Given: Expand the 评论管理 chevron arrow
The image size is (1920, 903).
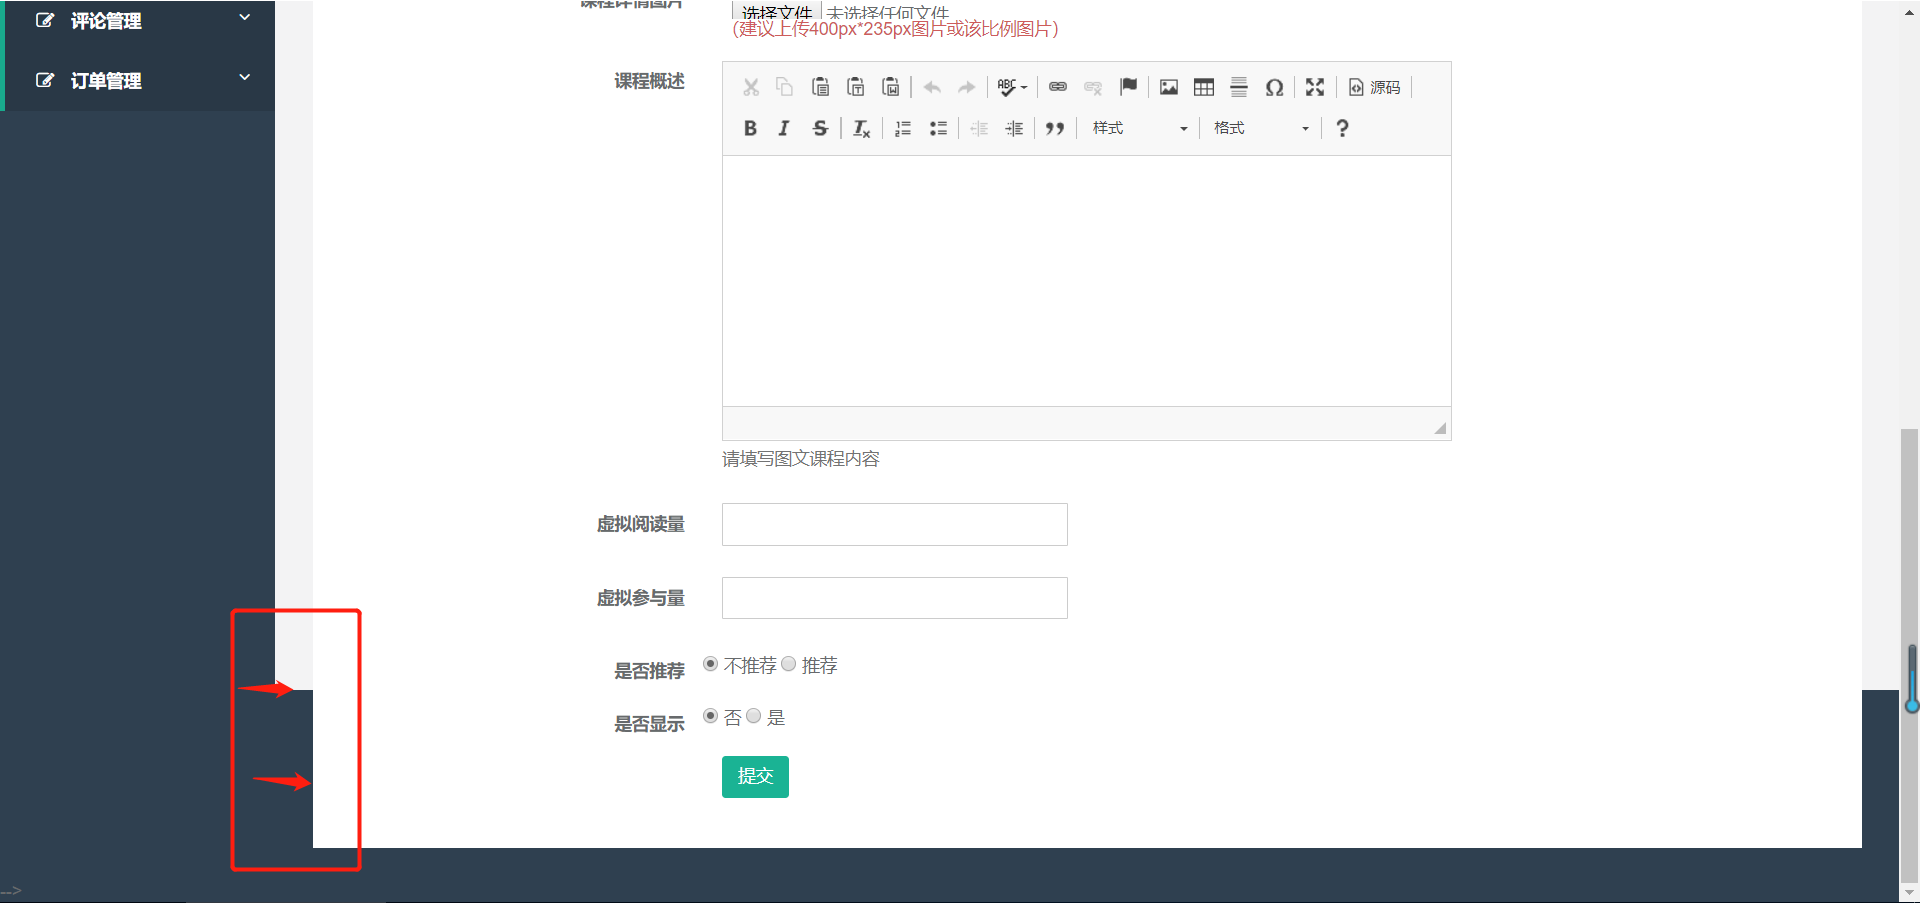Looking at the screenshot, I should 244,18.
